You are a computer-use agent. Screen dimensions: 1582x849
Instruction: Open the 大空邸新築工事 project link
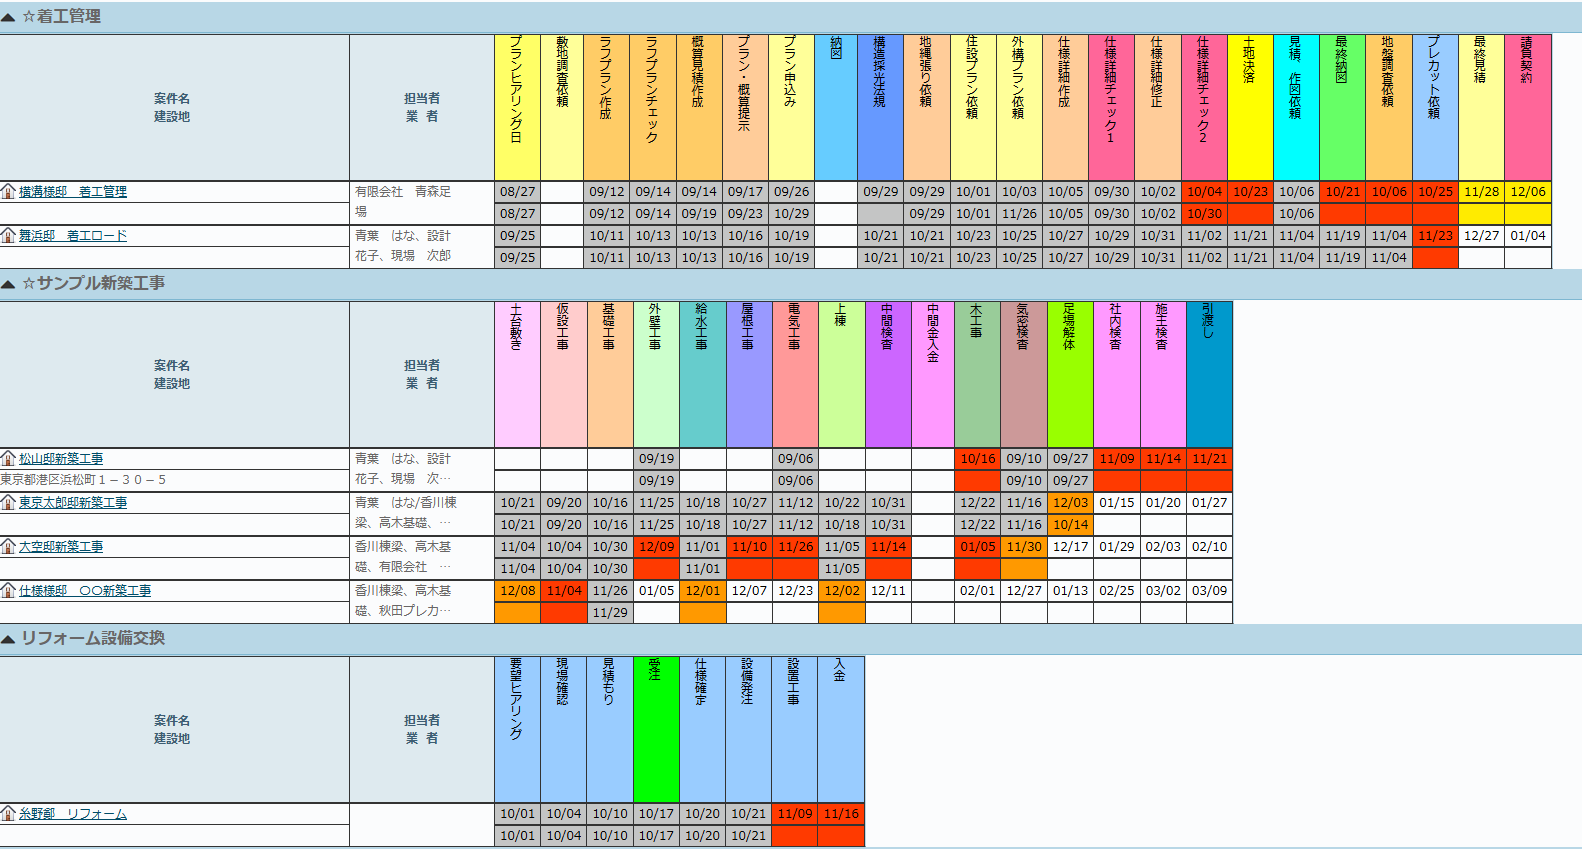[61, 547]
